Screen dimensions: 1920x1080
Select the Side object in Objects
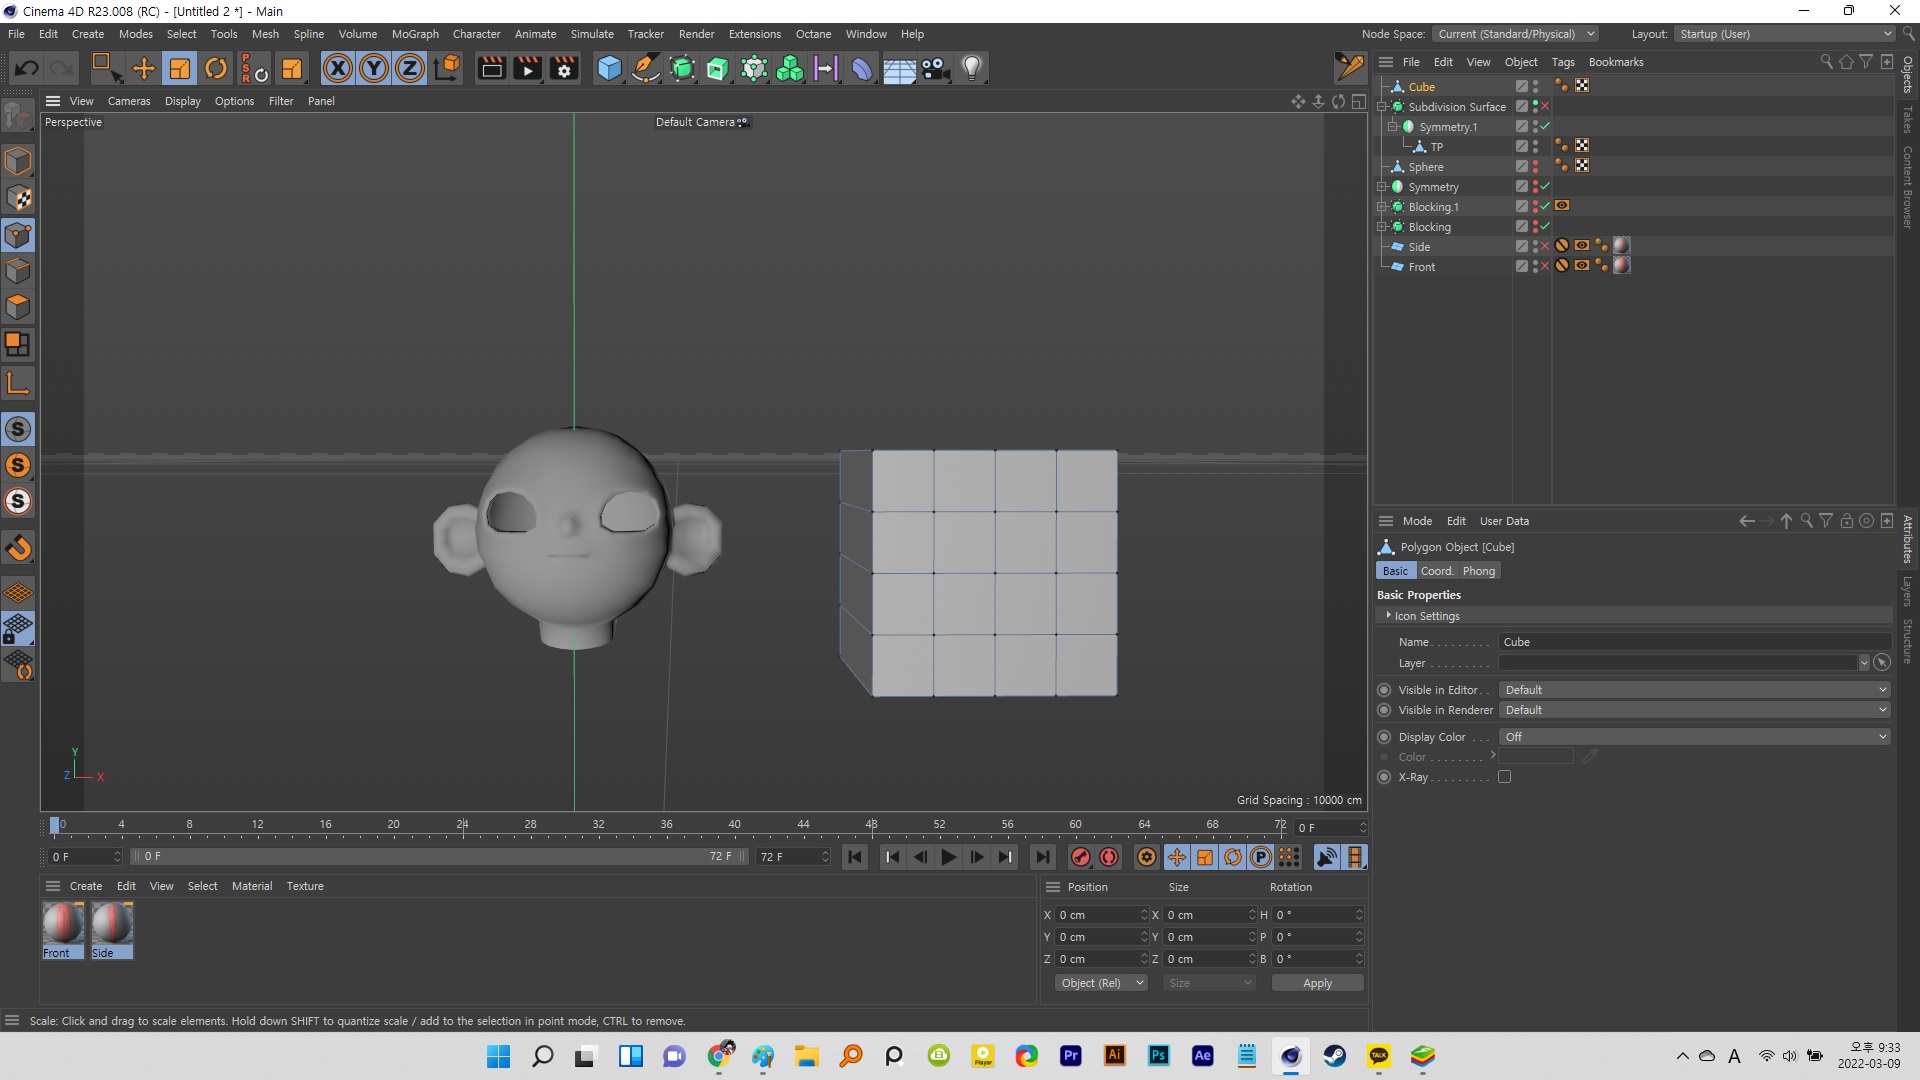(1419, 247)
